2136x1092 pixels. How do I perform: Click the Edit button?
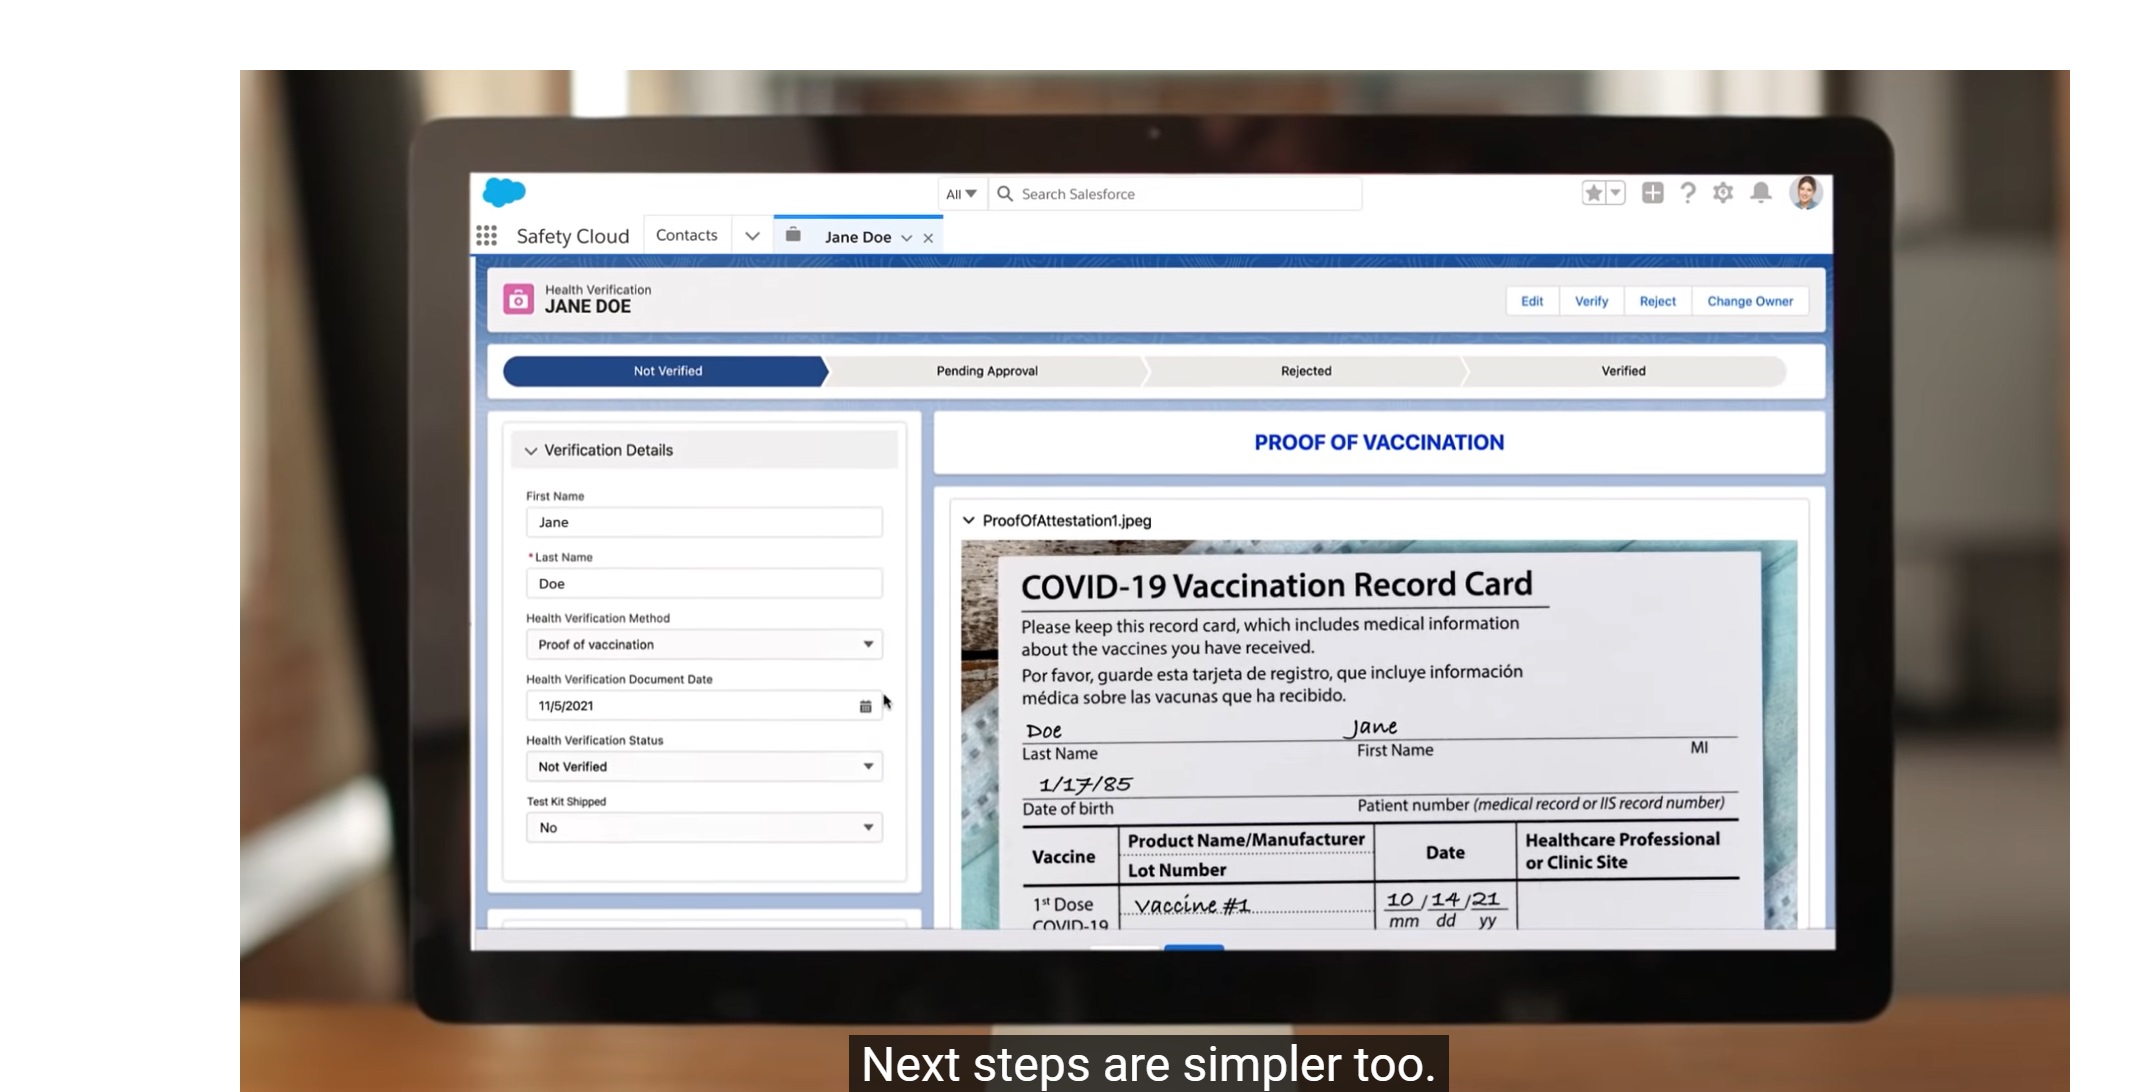pos(1532,301)
